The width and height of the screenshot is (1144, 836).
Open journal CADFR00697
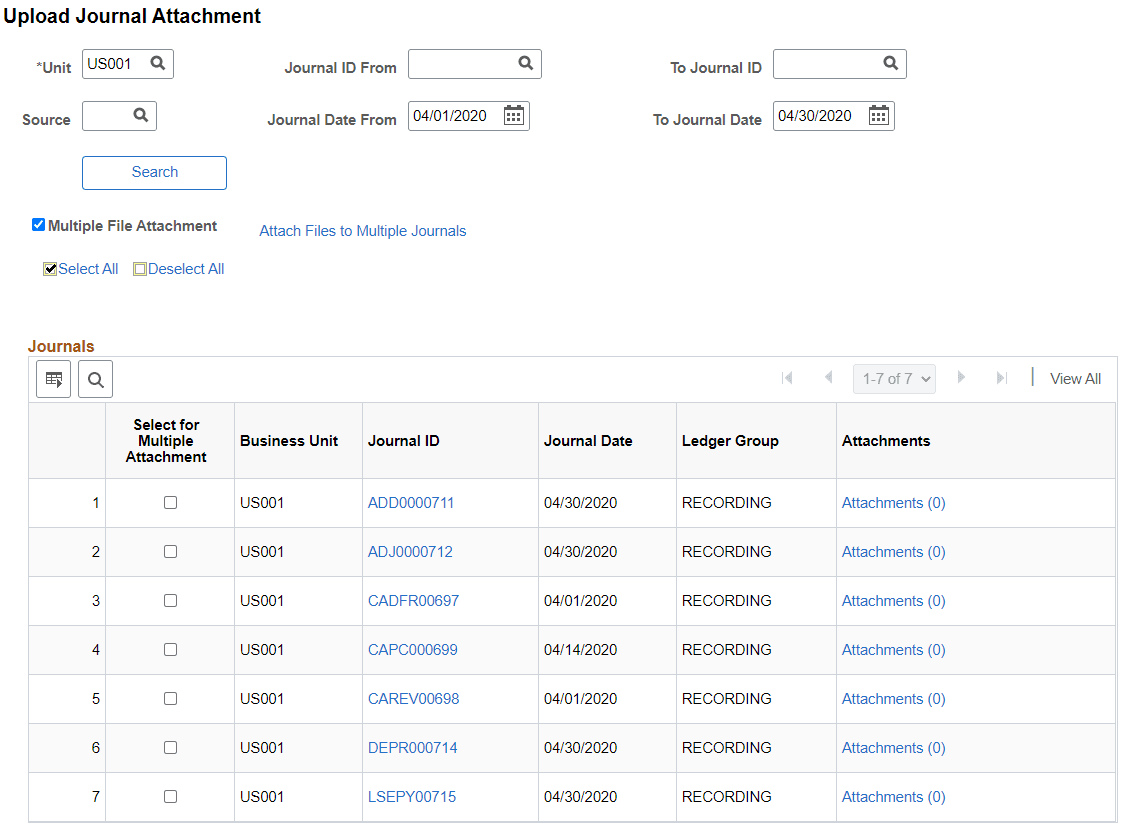pyautogui.click(x=413, y=600)
